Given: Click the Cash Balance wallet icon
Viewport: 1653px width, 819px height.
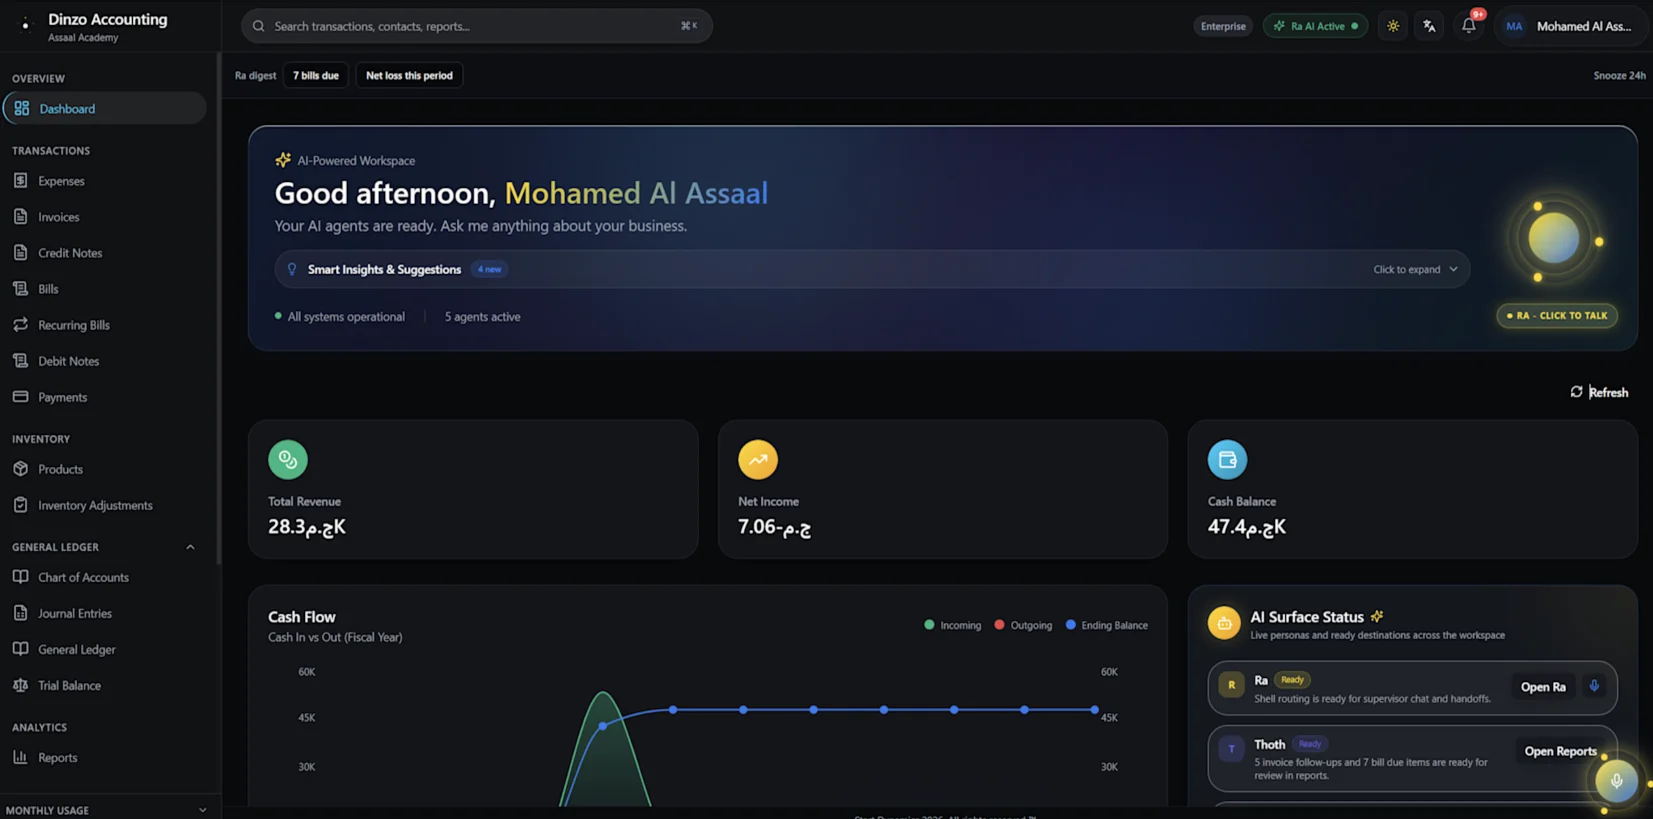Looking at the screenshot, I should coord(1227,460).
